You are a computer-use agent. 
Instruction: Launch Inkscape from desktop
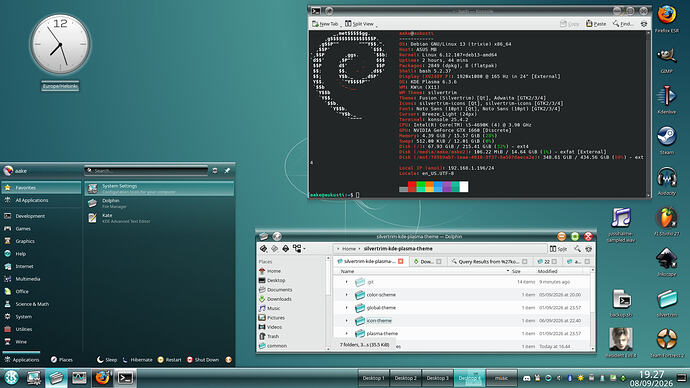click(x=667, y=258)
